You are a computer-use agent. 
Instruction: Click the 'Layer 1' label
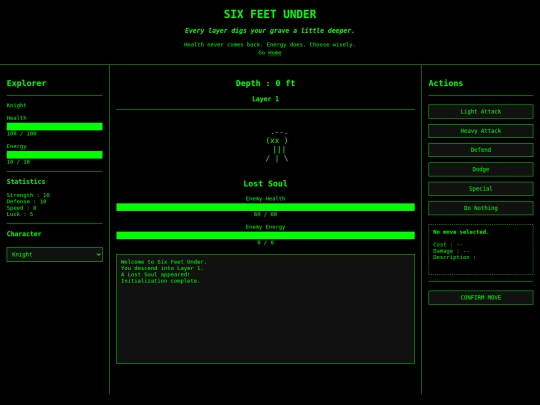coord(265,99)
